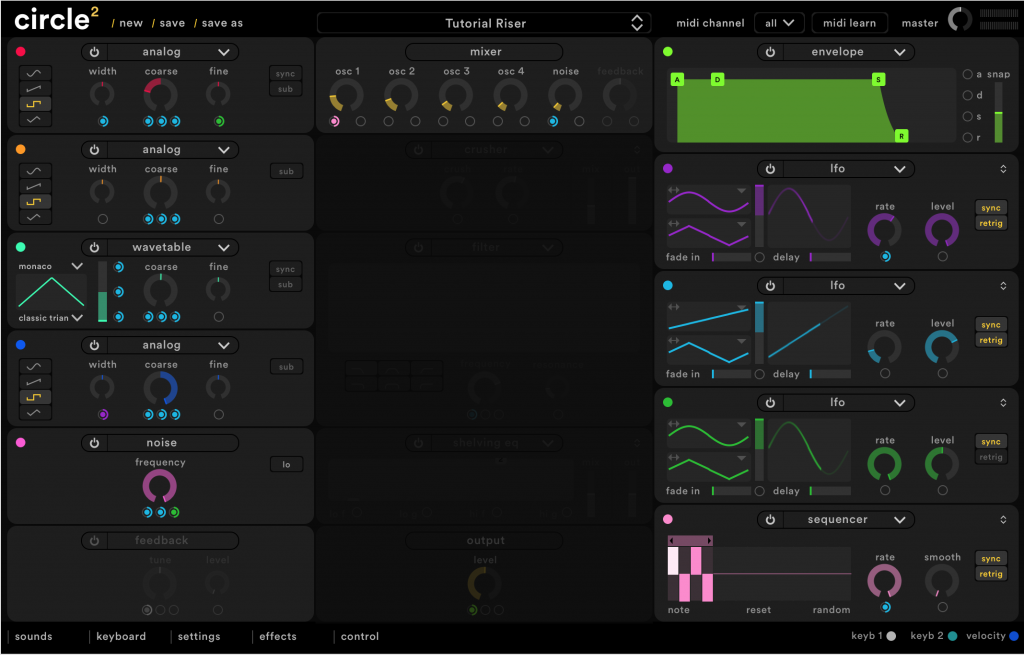This screenshot has width=1024, height=655.
Task: Toggle power button of sequencer module
Action: pos(771,520)
